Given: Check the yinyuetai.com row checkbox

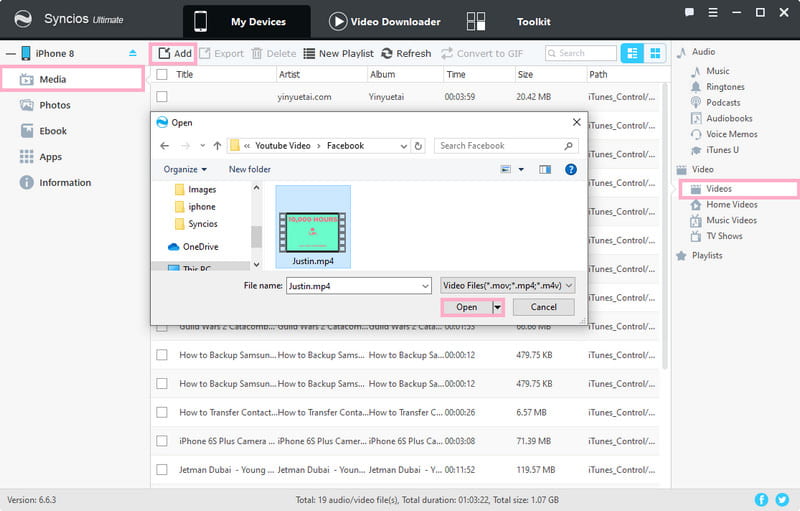Looking at the screenshot, I should 162,96.
